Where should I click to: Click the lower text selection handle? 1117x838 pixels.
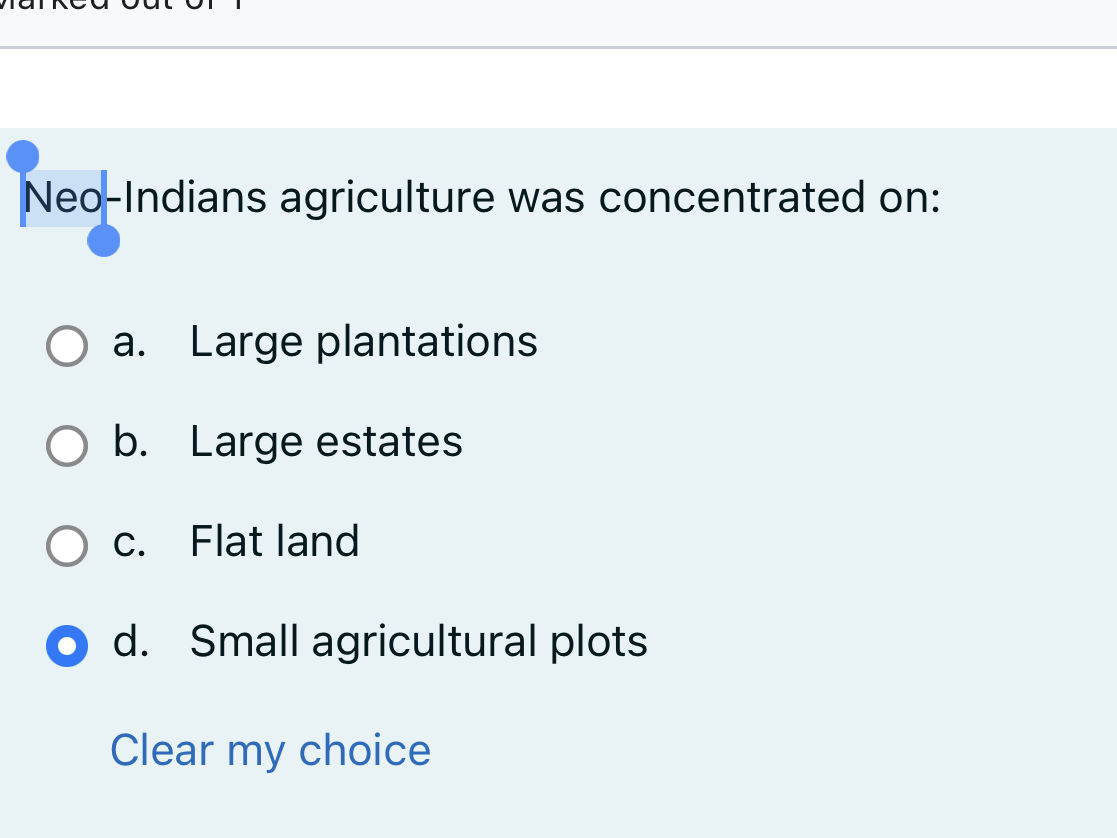pyautogui.click(x=104, y=240)
